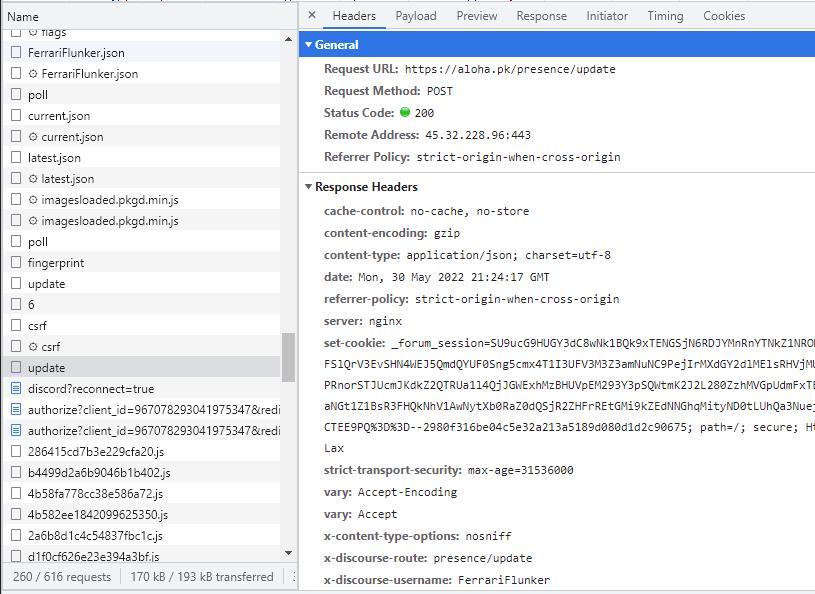
Task: Click the Name column header
Action: point(150,16)
